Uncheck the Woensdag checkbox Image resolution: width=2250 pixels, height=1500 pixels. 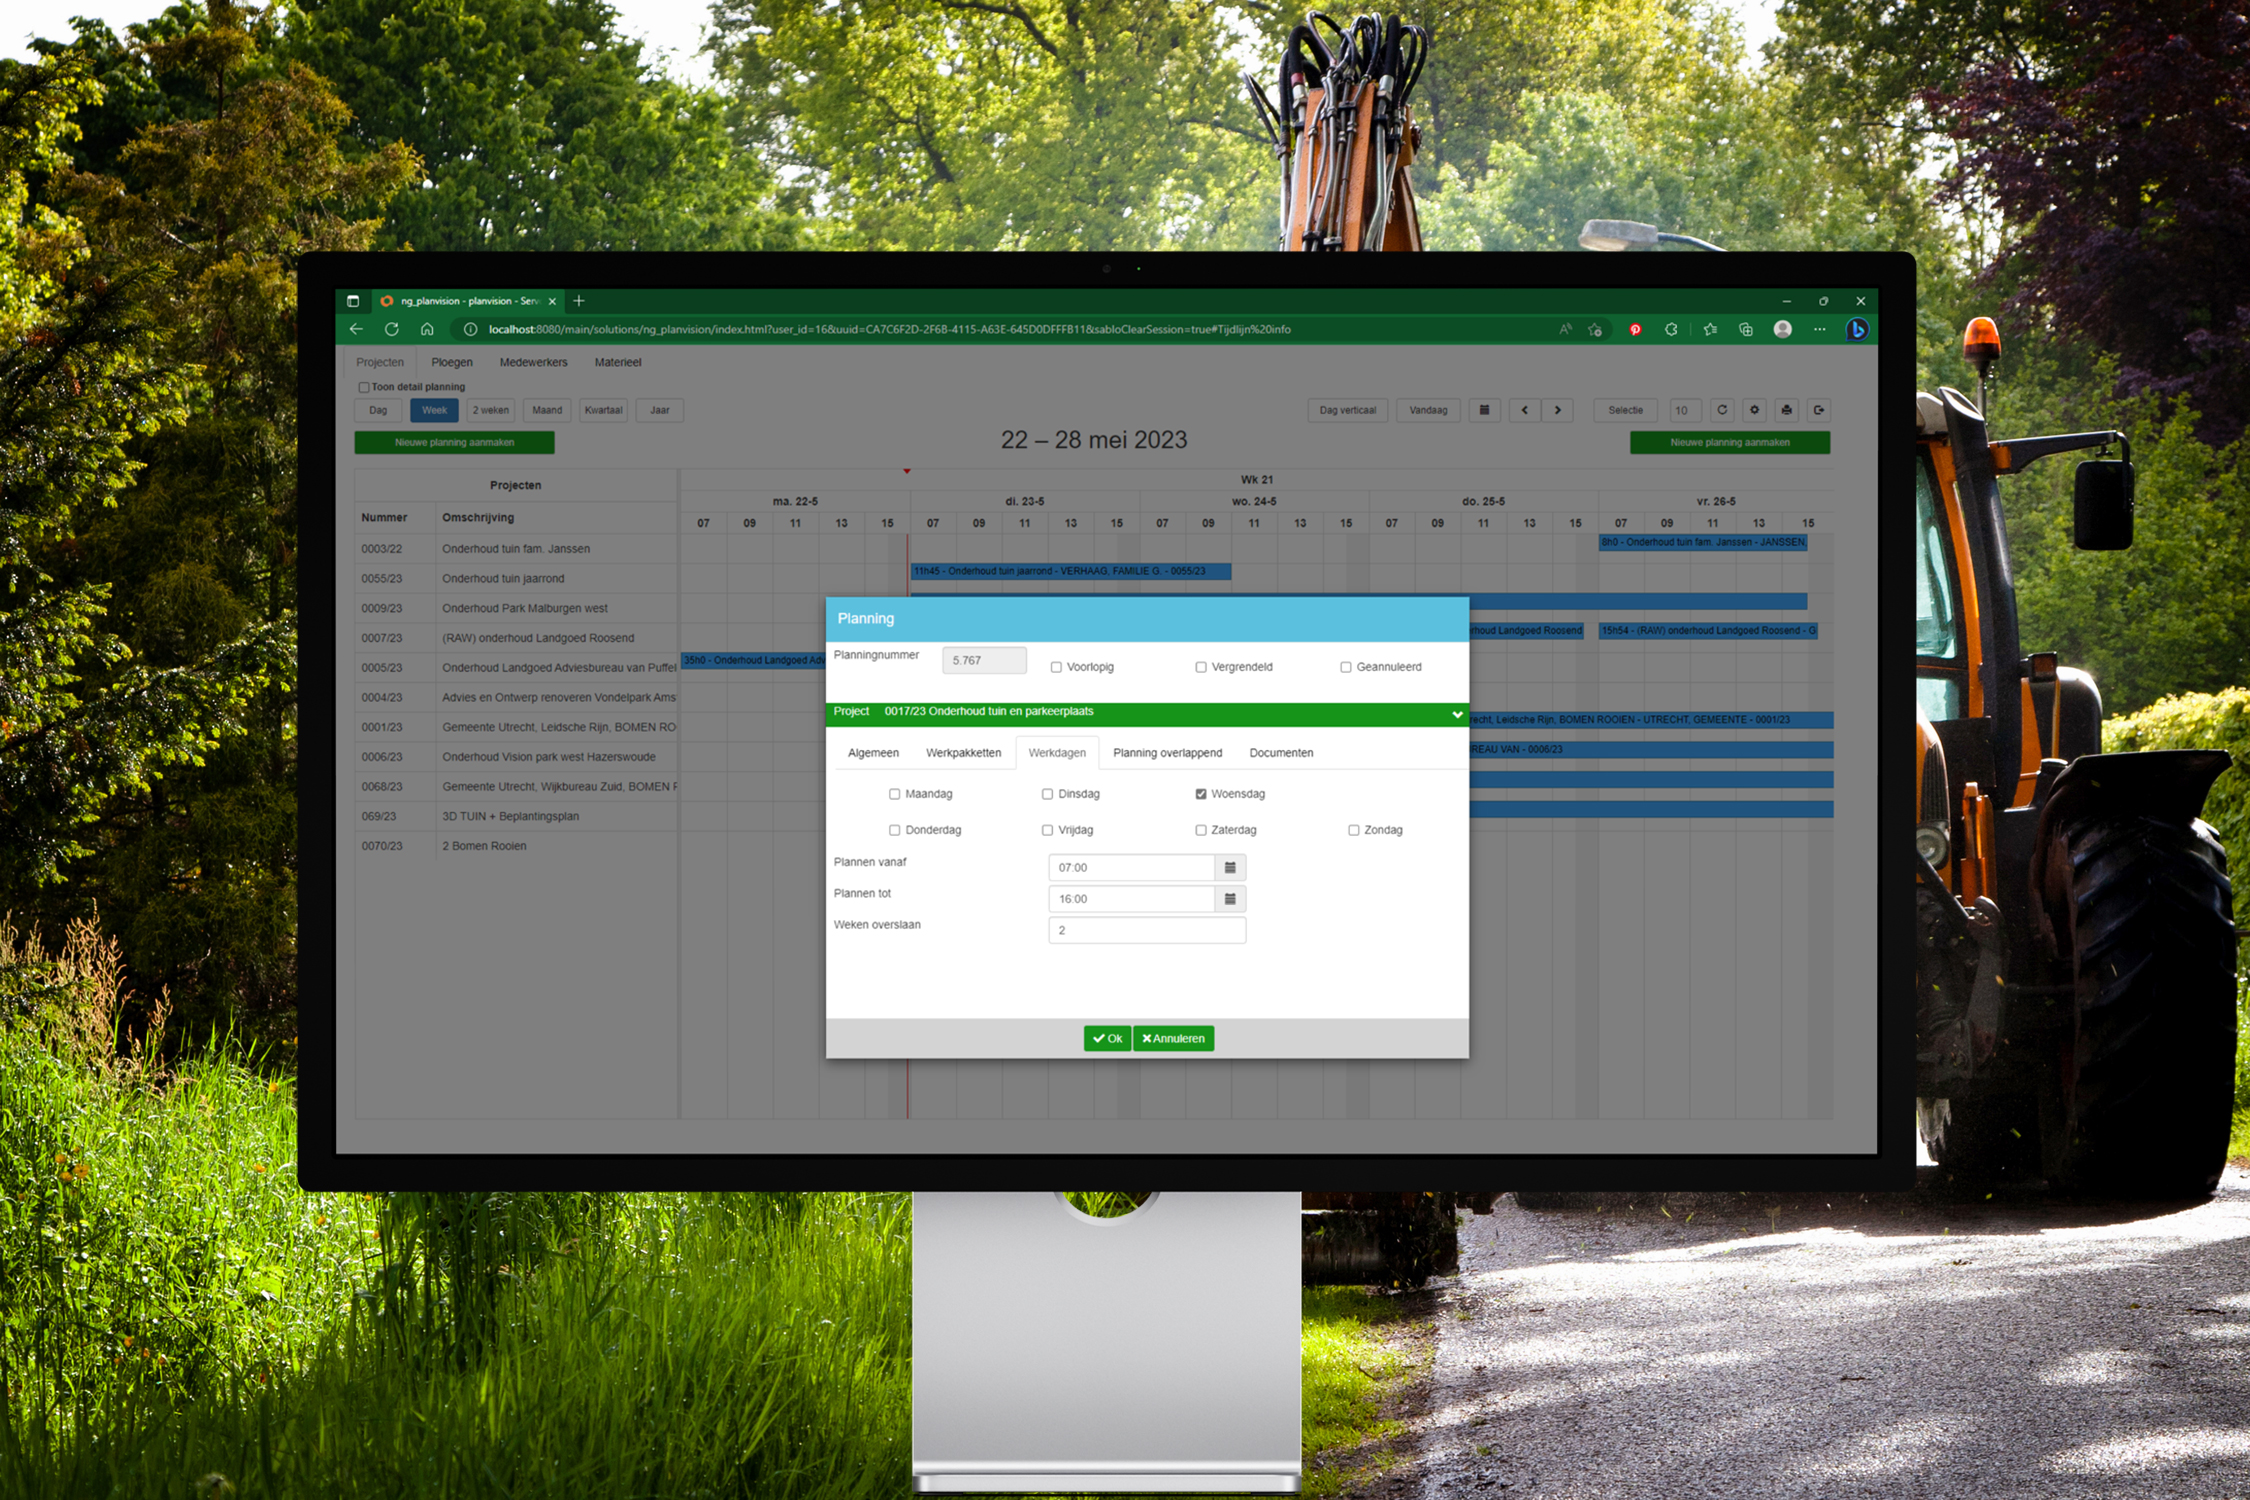1201,794
